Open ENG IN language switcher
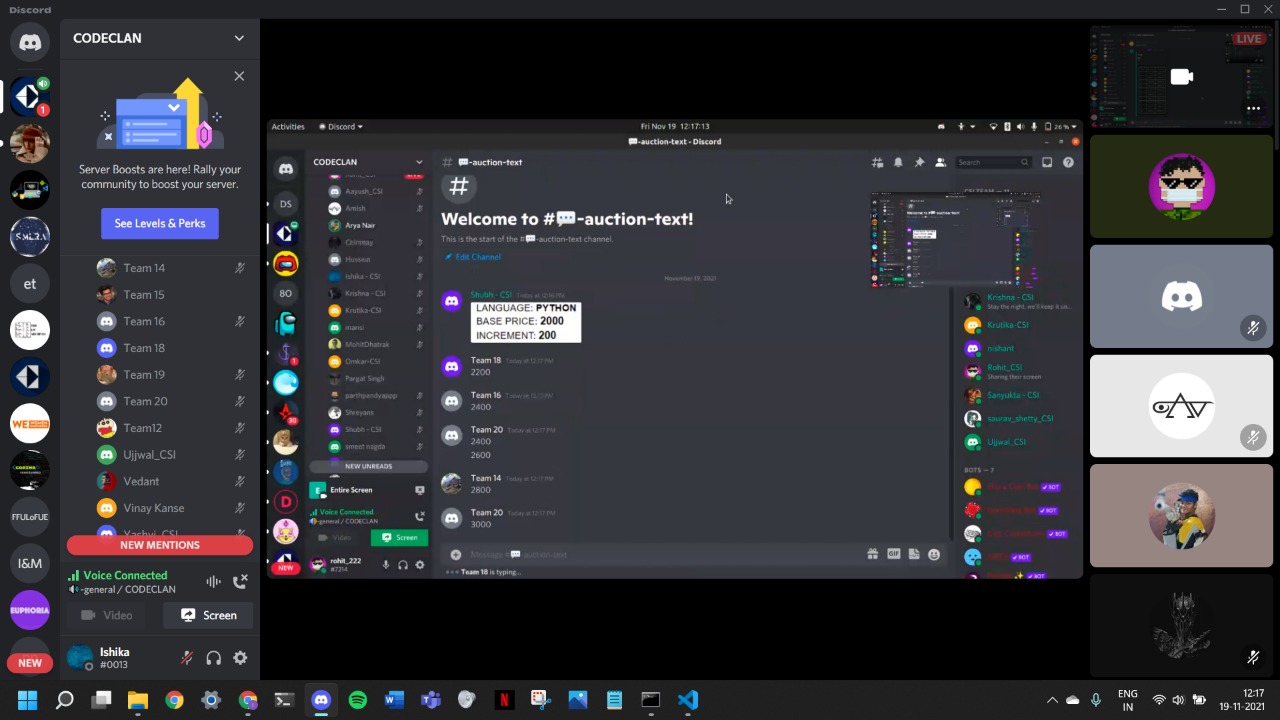Image resolution: width=1280 pixels, height=720 pixels. pyautogui.click(x=1127, y=700)
